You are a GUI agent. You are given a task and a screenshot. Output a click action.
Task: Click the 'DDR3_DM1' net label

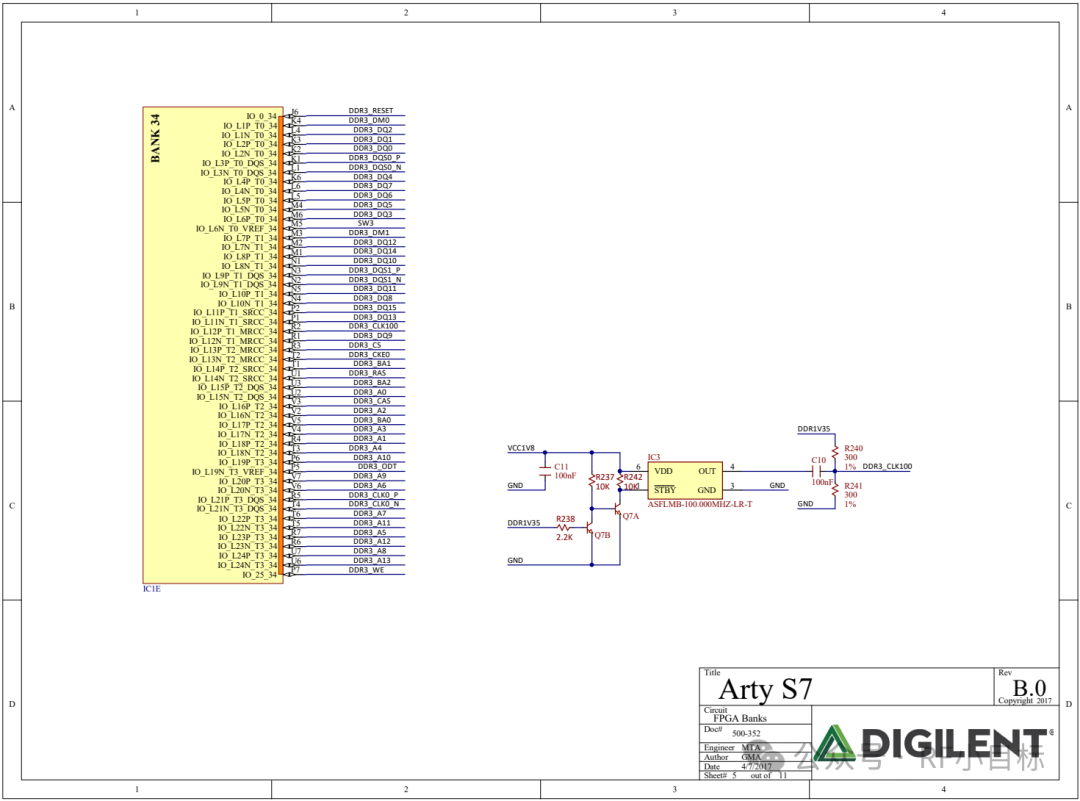368,233
